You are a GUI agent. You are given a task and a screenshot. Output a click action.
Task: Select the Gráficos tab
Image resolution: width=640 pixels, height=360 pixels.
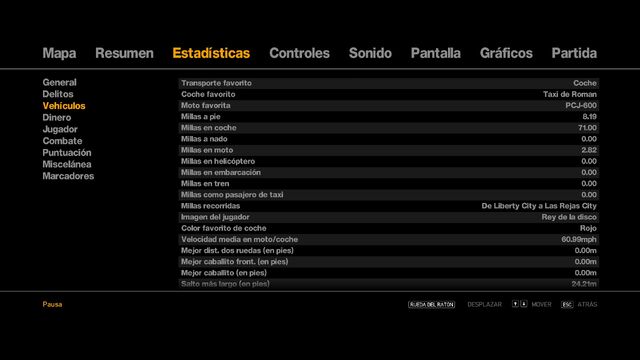tap(506, 53)
